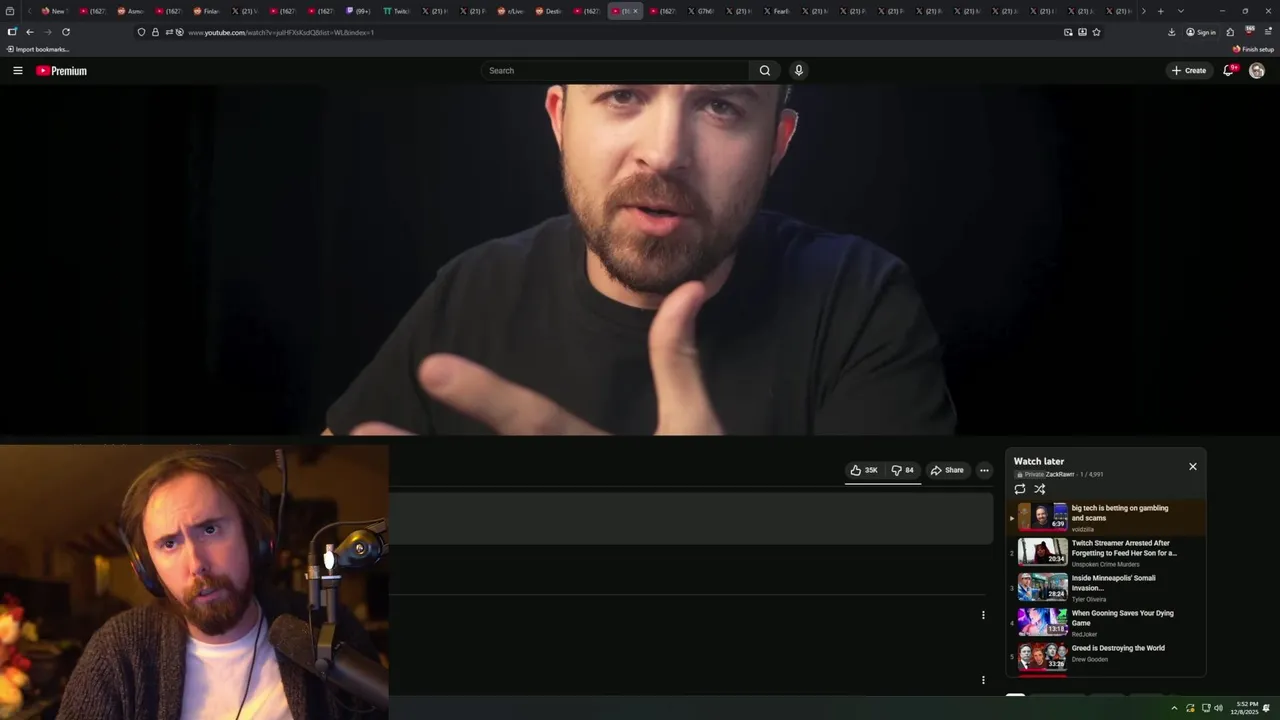Go forward in browser history
The height and width of the screenshot is (720, 1280).
[47, 32]
